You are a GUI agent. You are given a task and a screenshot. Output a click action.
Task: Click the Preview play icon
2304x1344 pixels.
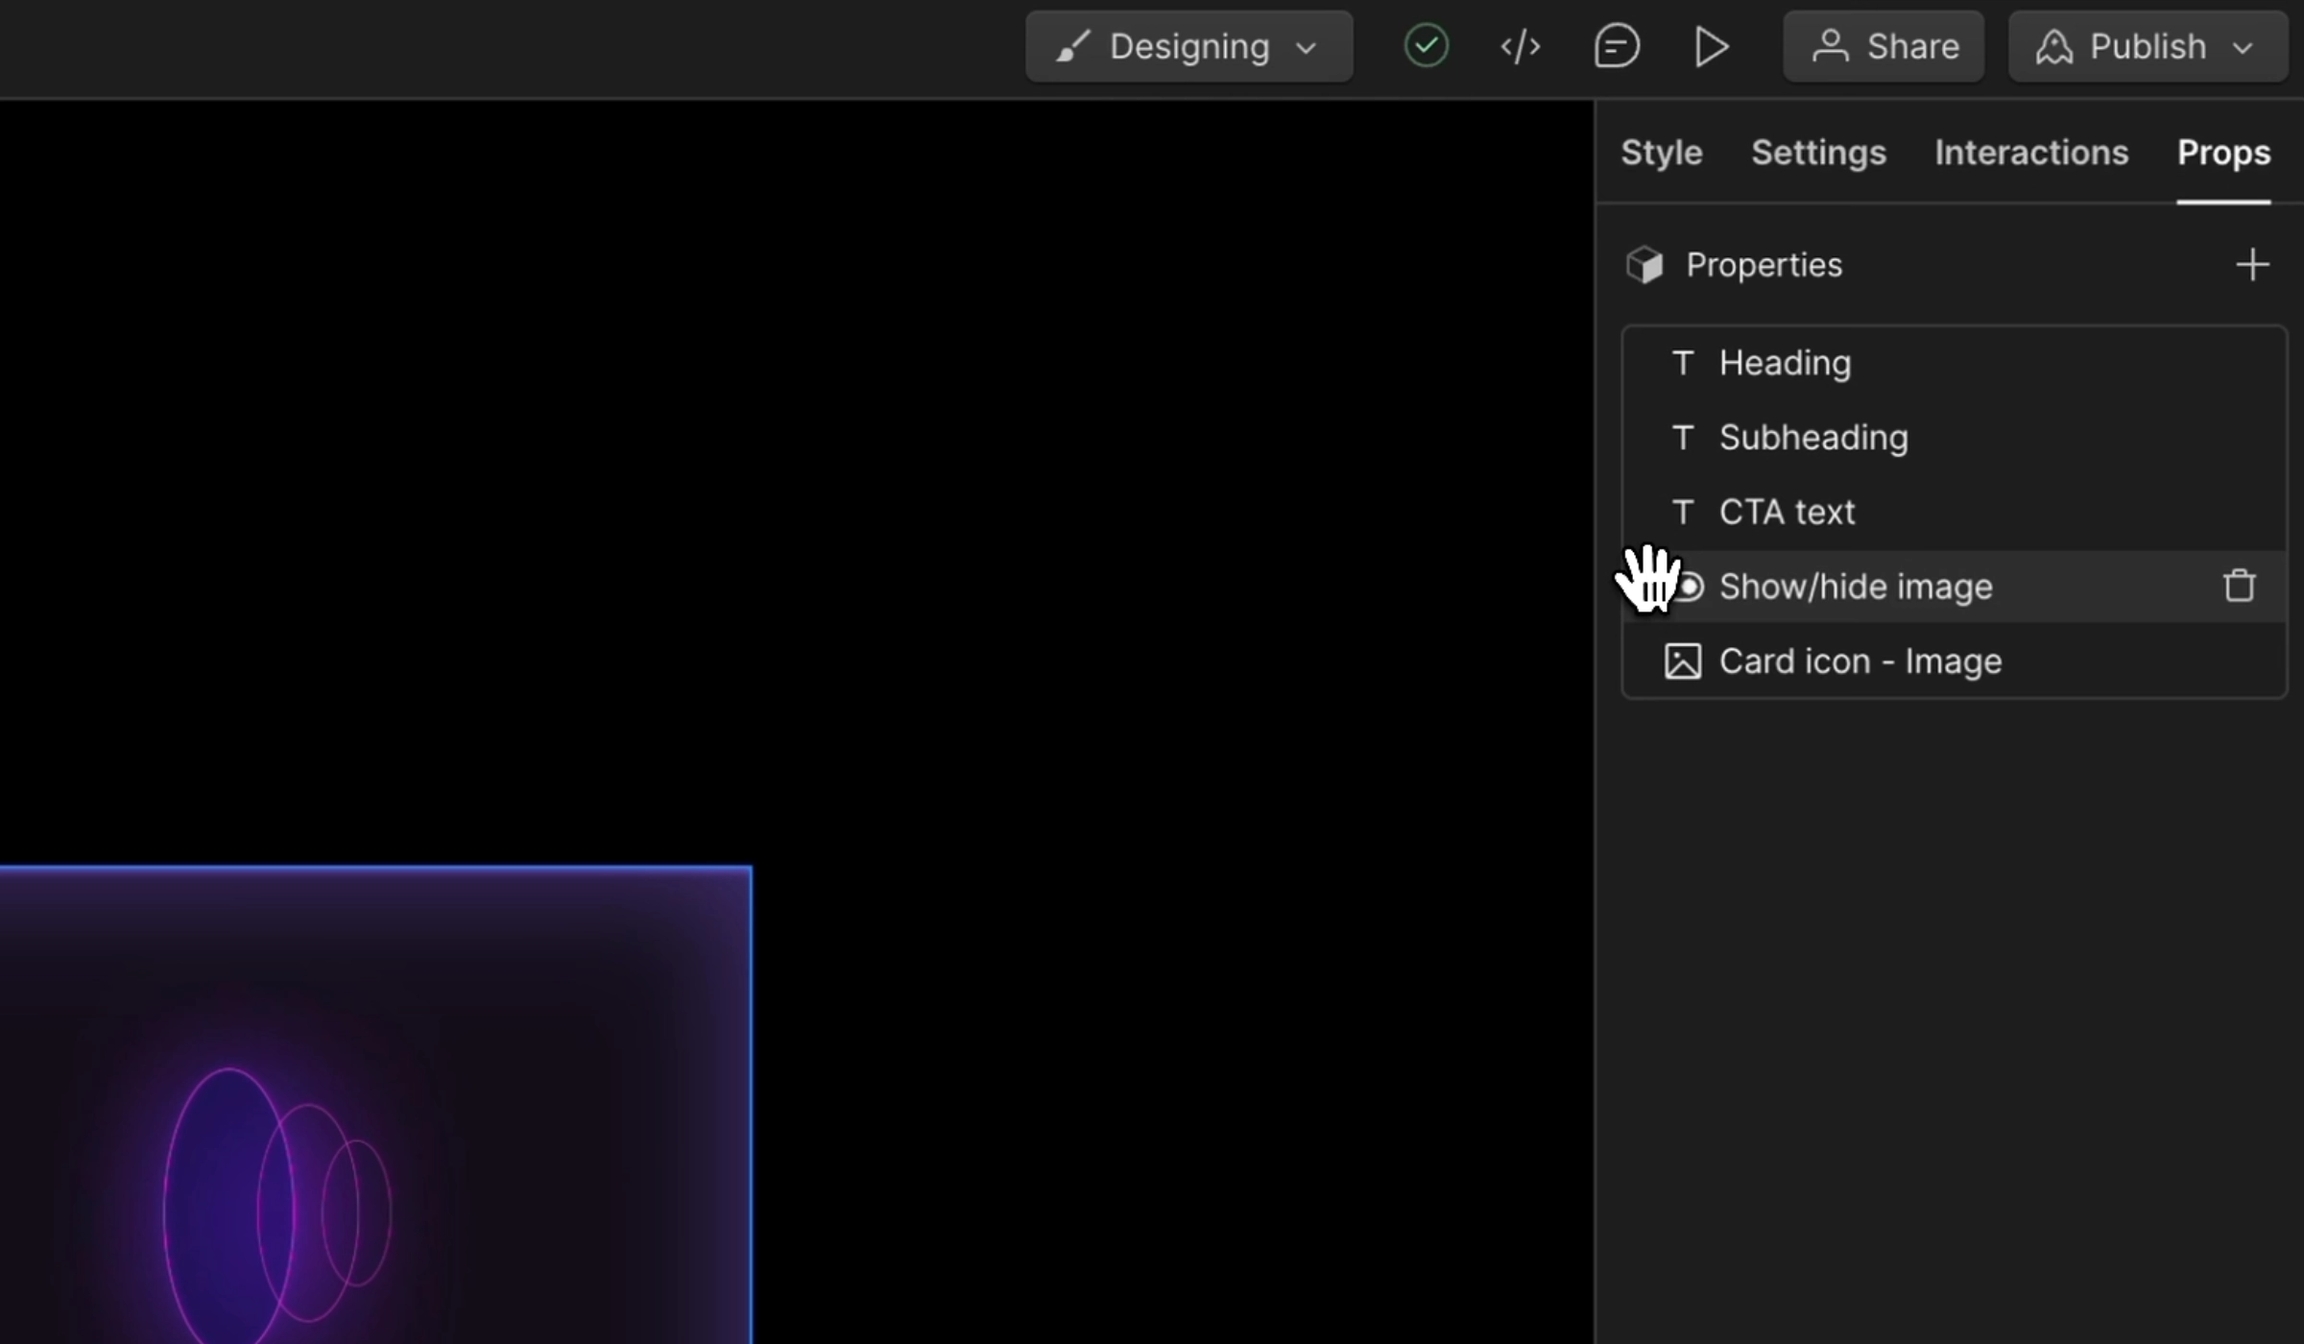(x=1711, y=46)
